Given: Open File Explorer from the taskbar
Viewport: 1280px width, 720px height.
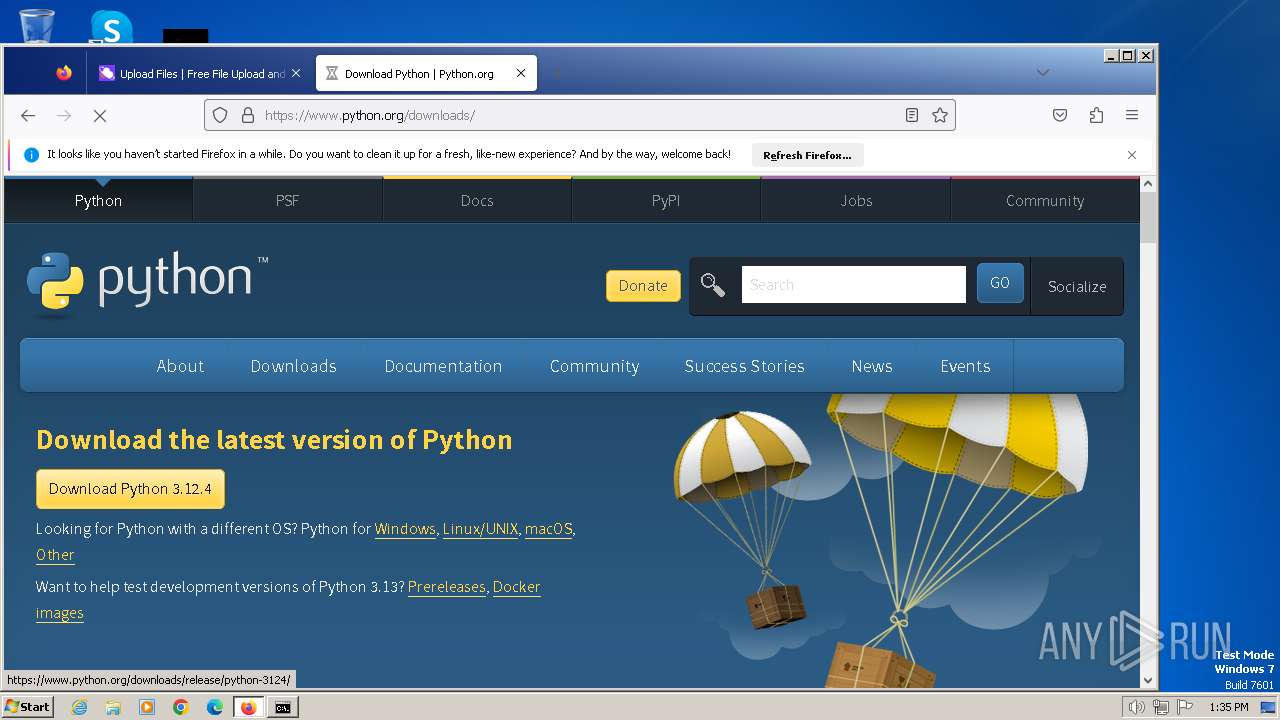Looking at the screenshot, I should tap(113, 707).
